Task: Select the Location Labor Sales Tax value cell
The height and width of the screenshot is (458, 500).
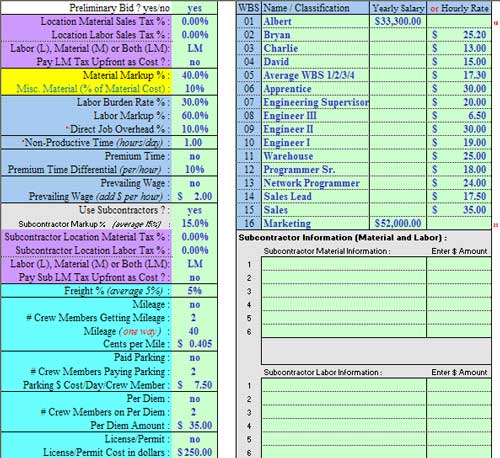Action: [195, 35]
